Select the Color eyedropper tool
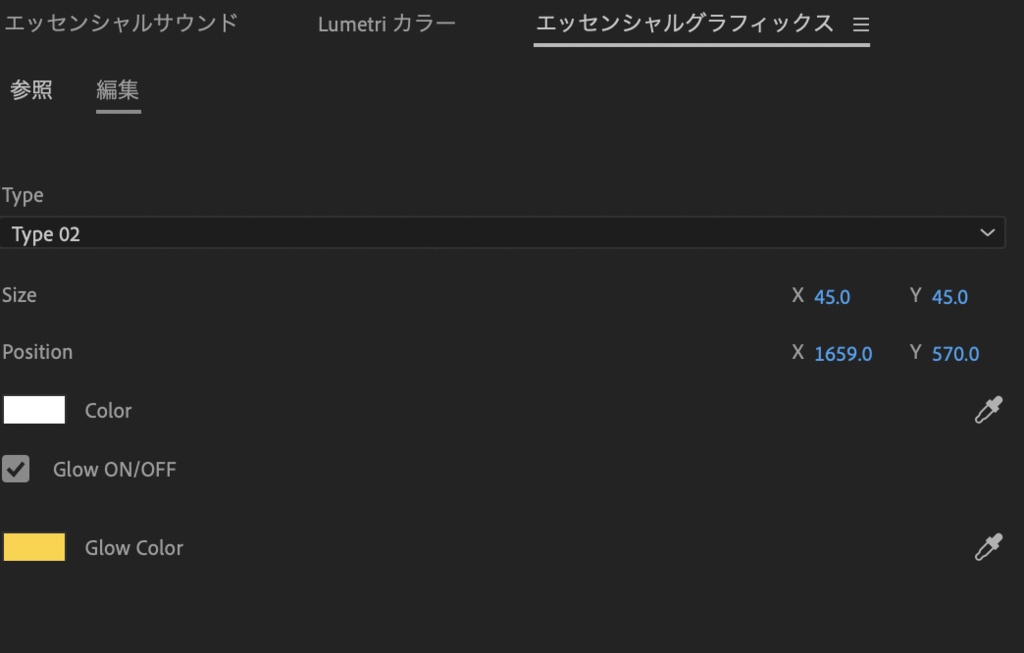 (988, 410)
